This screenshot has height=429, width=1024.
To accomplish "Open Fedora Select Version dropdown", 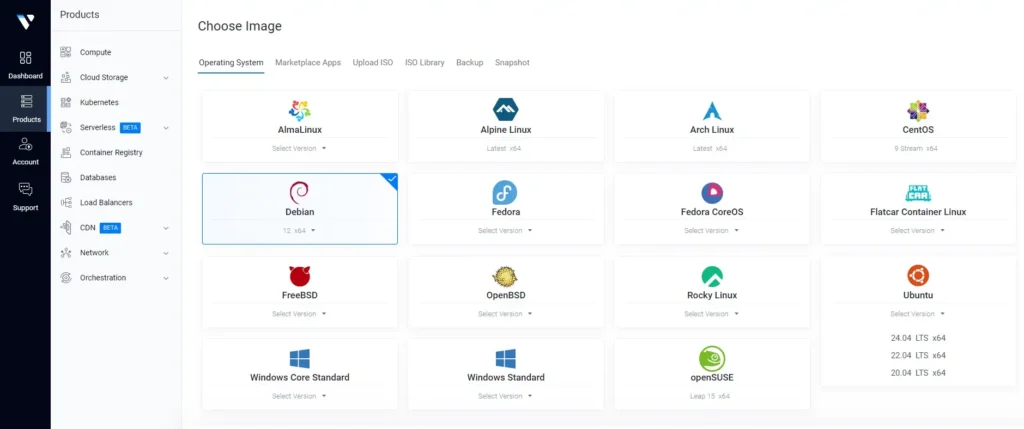I will pyautogui.click(x=505, y=230).
